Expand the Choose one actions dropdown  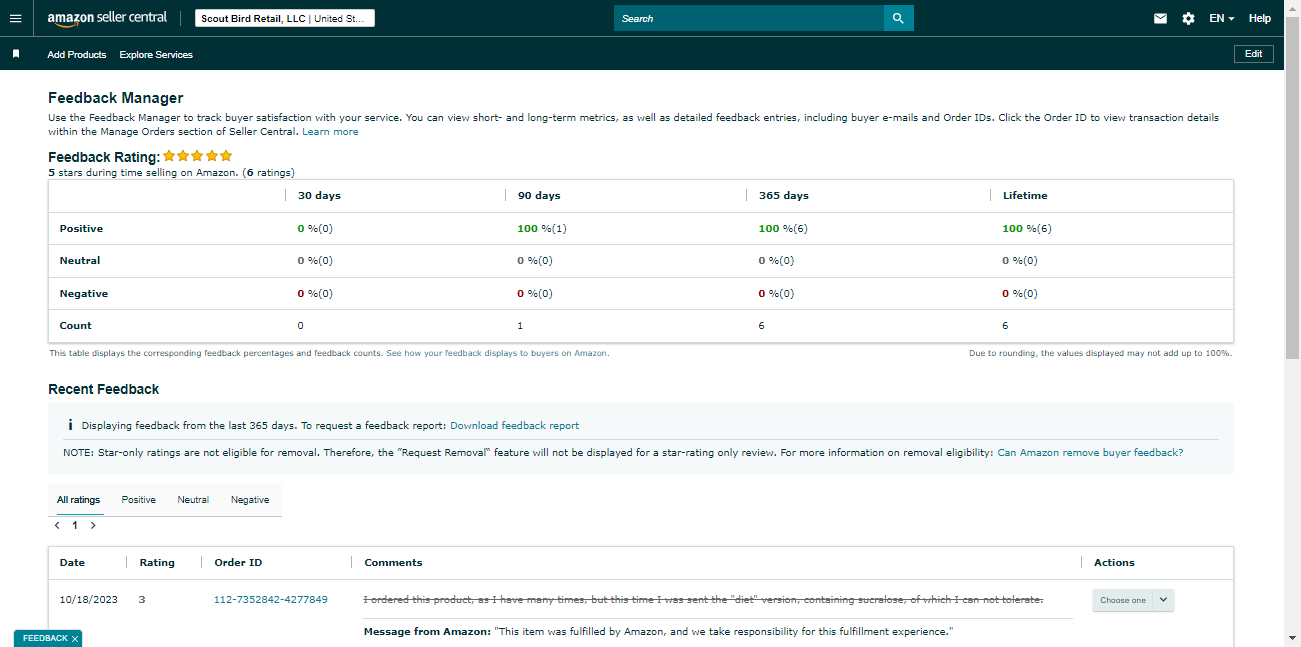(x=1133, y=600)
